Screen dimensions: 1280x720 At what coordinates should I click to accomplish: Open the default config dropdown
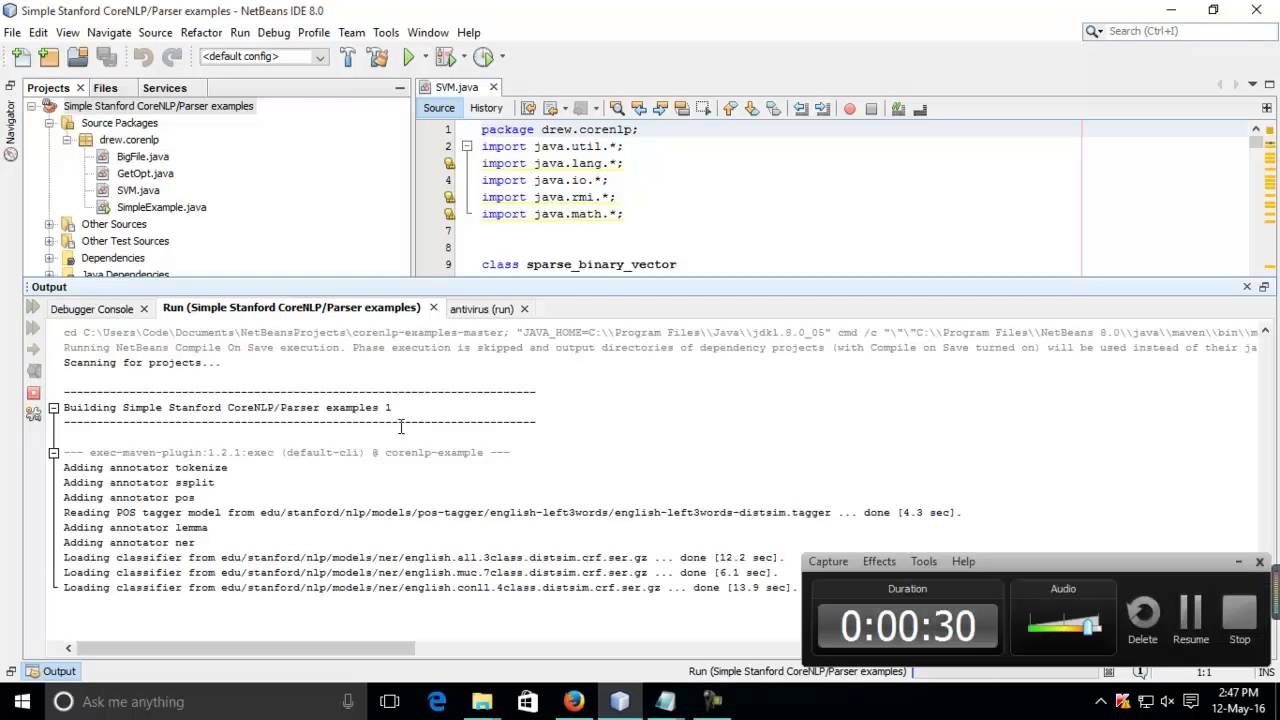264,57
